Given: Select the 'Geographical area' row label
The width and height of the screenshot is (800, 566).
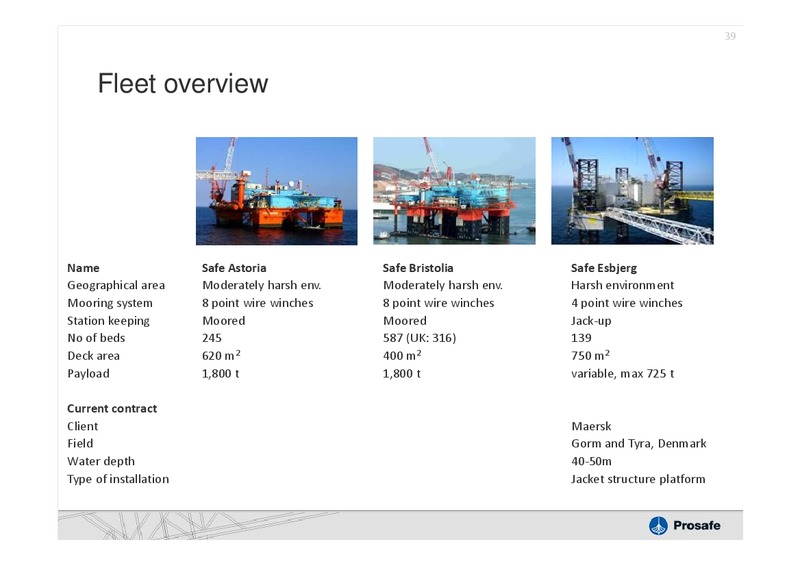Looking at the screenshot, I should coord(116,286).
